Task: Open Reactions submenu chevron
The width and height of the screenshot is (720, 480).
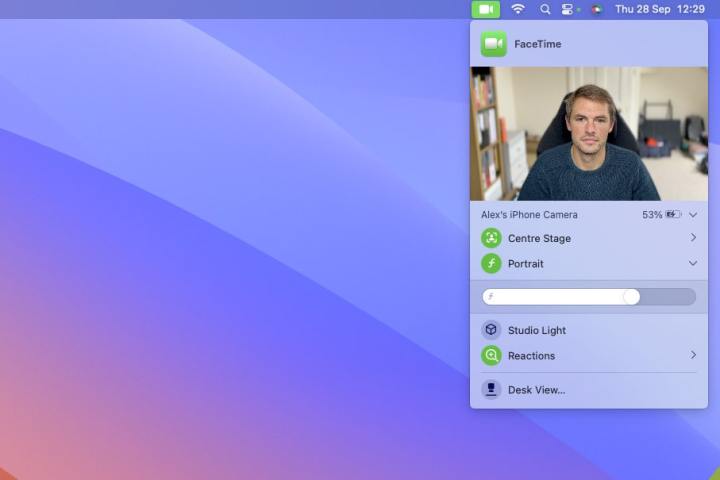Action: click(693, 355)
